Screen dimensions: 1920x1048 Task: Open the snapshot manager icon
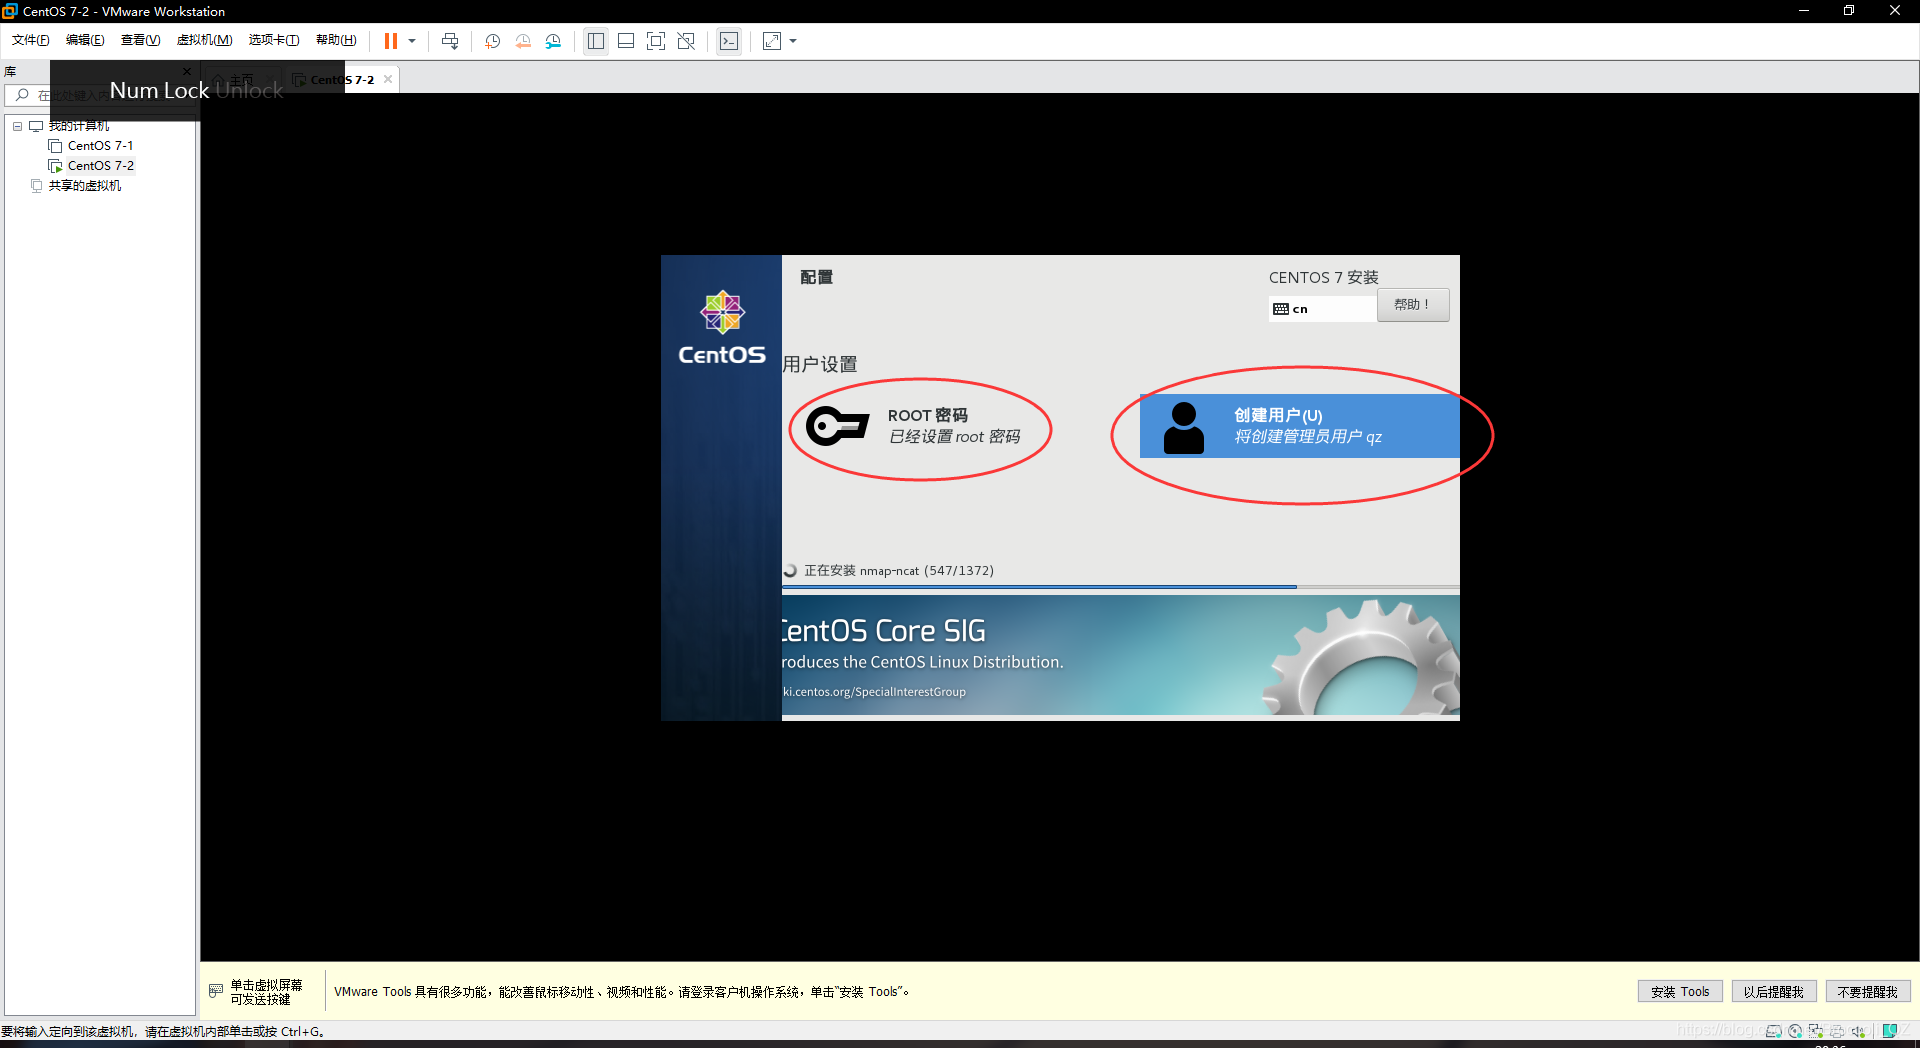tap(553, 41)
